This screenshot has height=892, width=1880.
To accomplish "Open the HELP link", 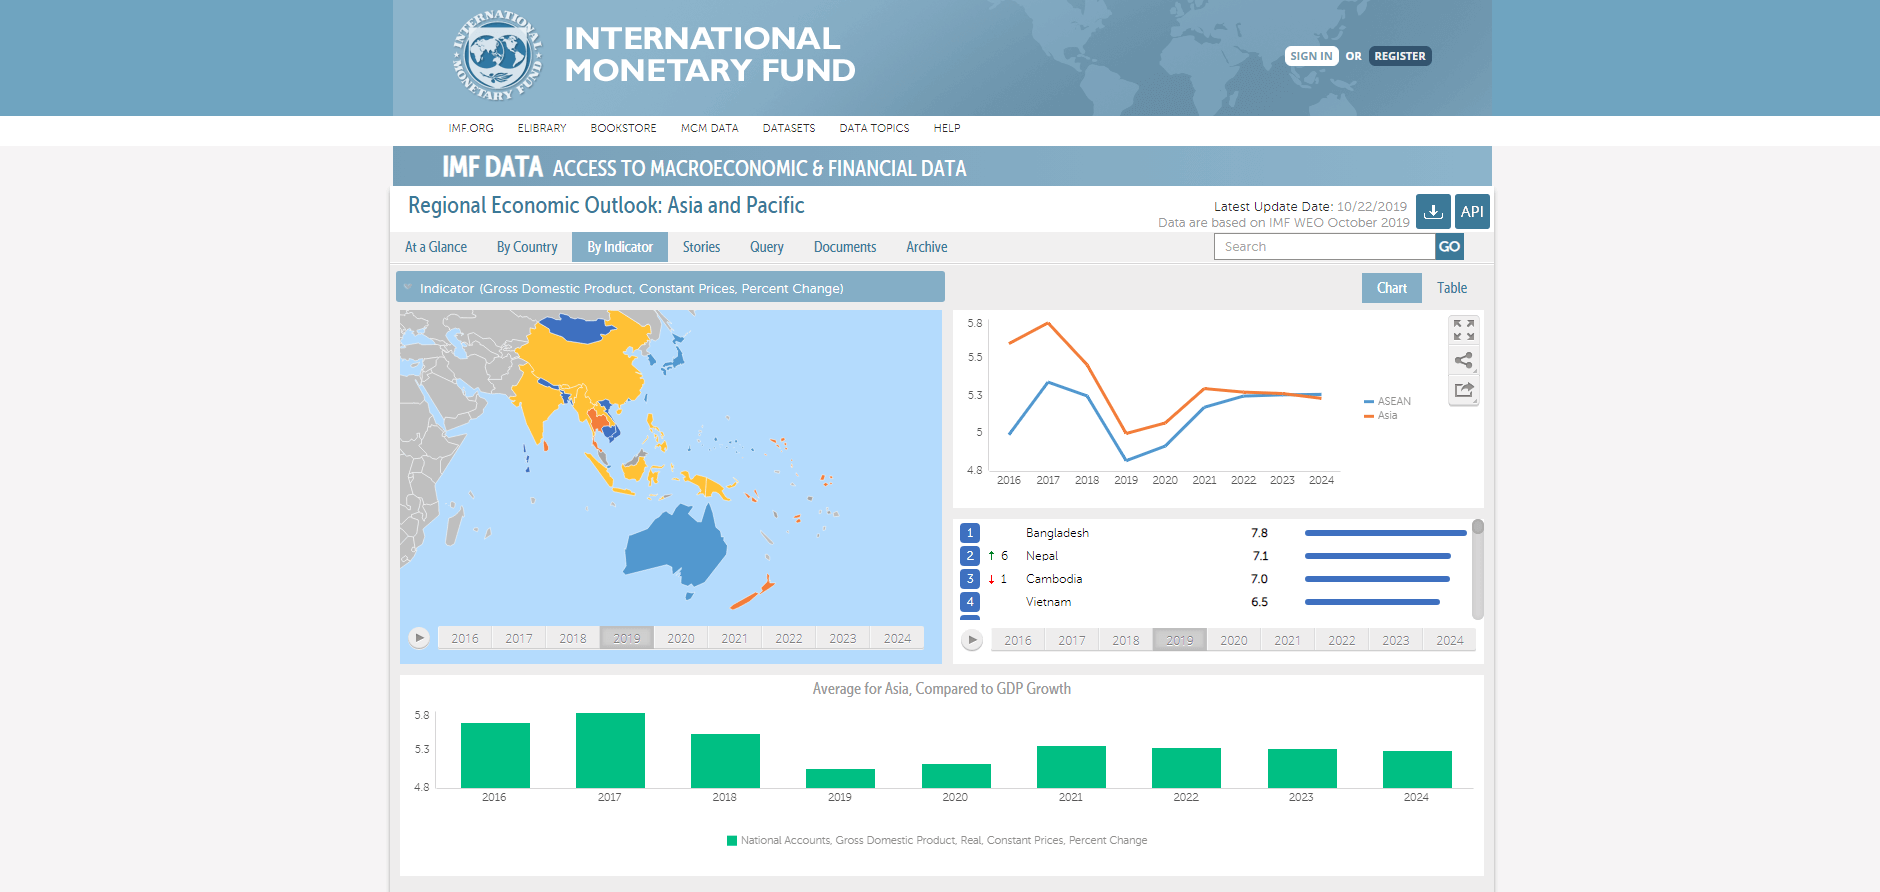I will [947, 128].
